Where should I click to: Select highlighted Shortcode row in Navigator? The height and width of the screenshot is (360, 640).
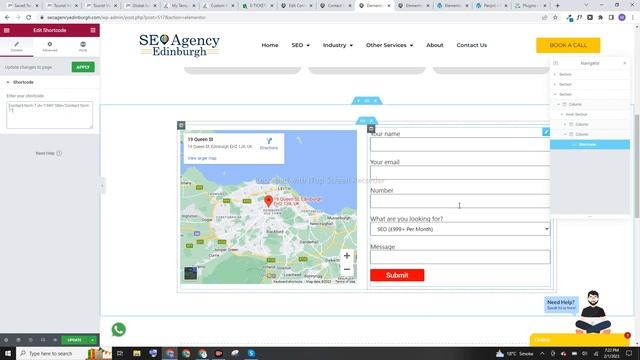(590, 144)
